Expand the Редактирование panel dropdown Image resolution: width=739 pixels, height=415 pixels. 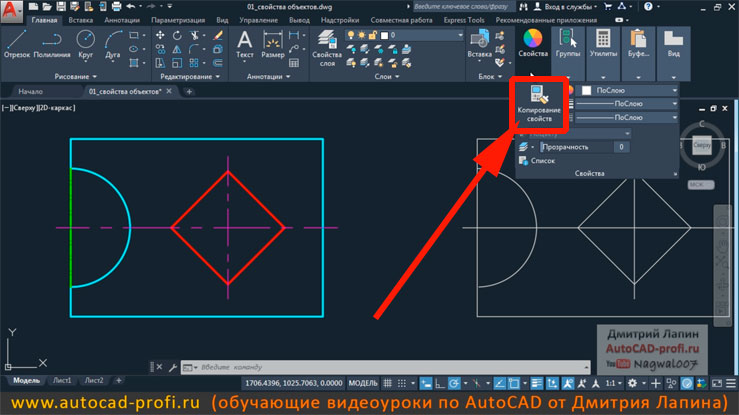pyautogui.click(x=190, y=76)
